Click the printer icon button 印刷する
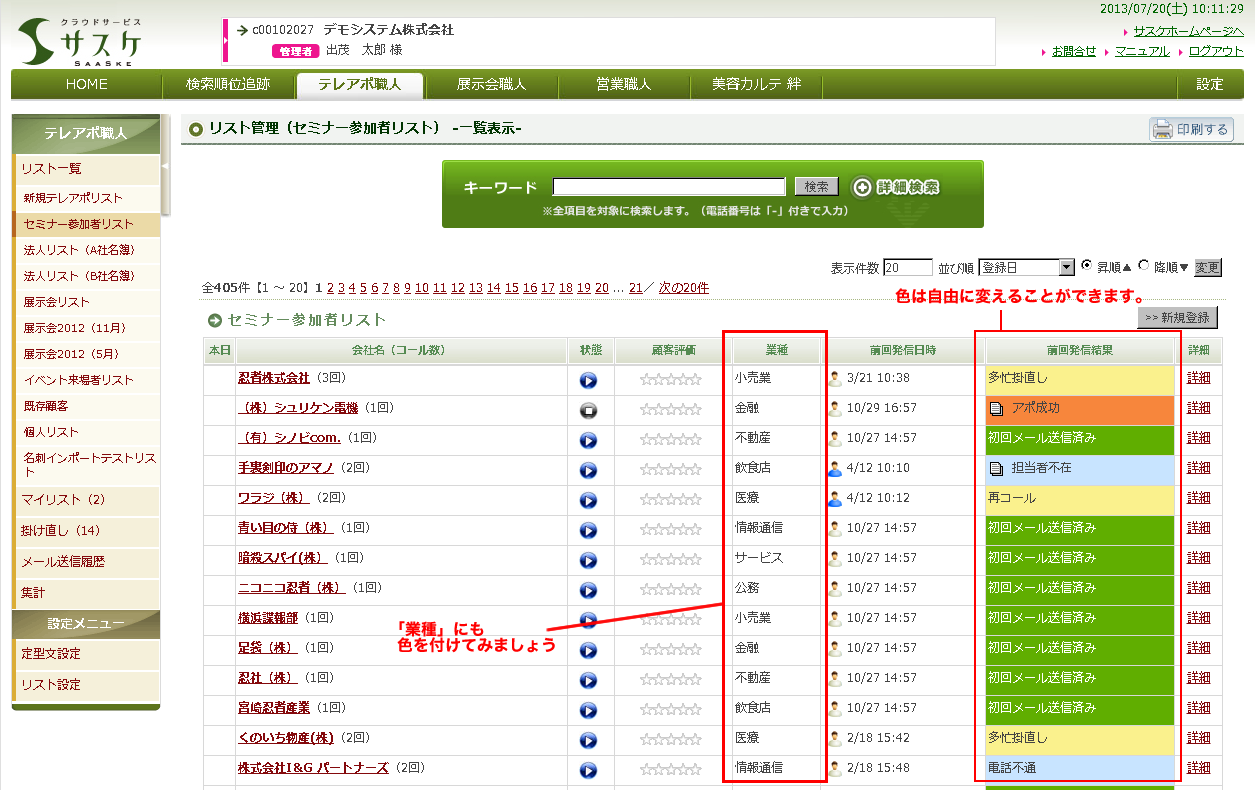The width and height of the screenshot is (1255, 790). tap(1191, 129)
